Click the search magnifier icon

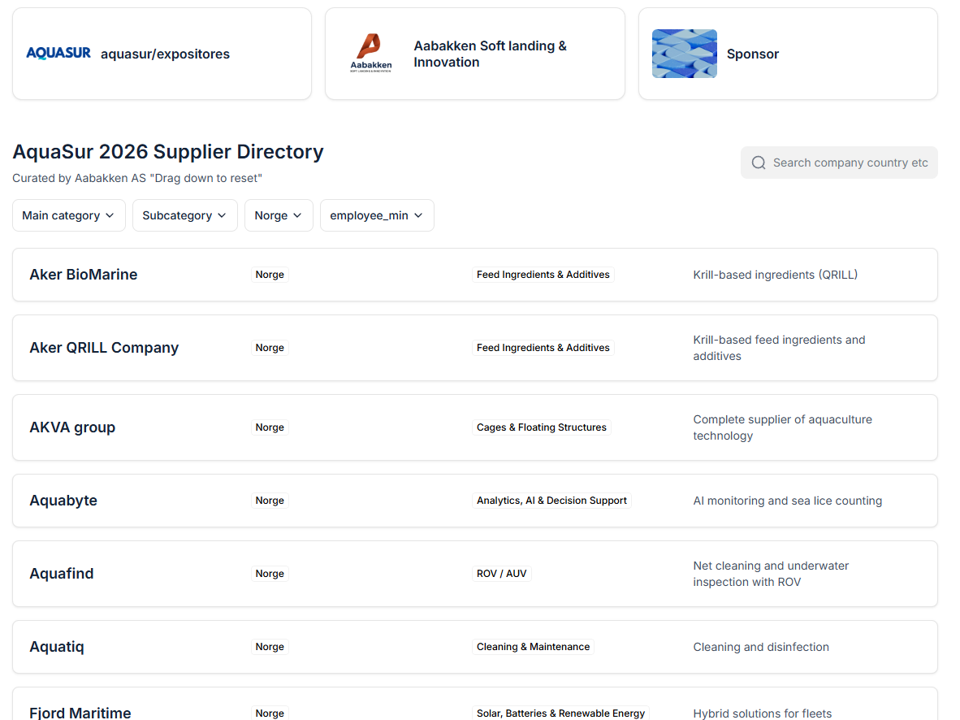759,163
